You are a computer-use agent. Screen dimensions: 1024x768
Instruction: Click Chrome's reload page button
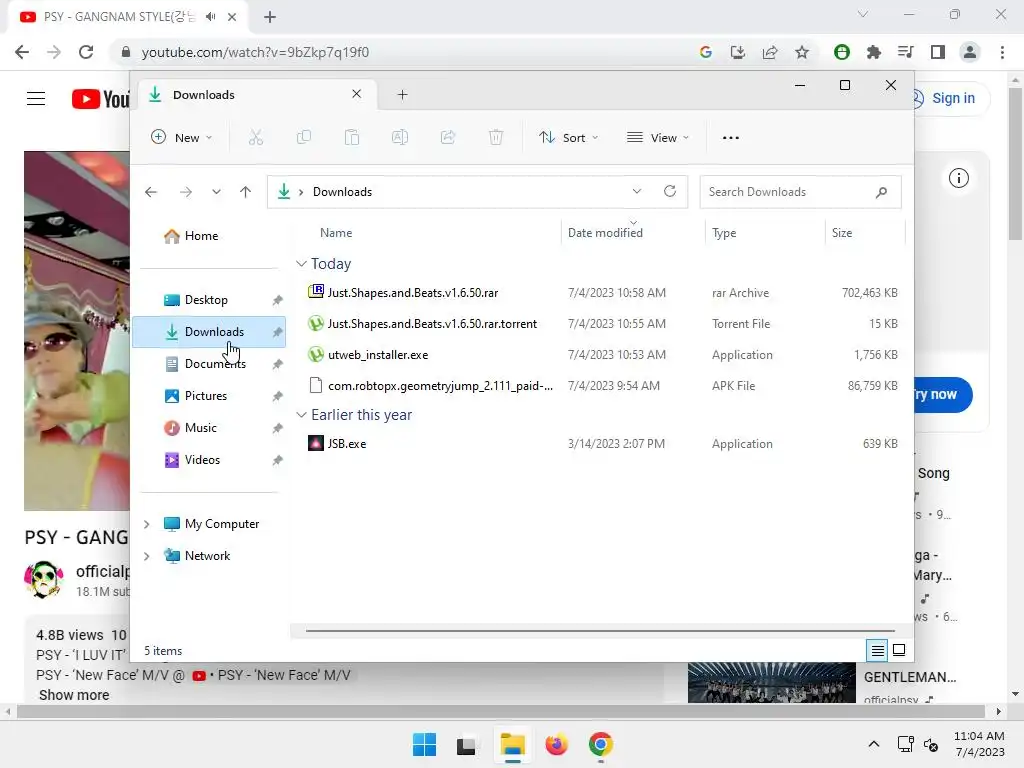(x=86, y=52)
